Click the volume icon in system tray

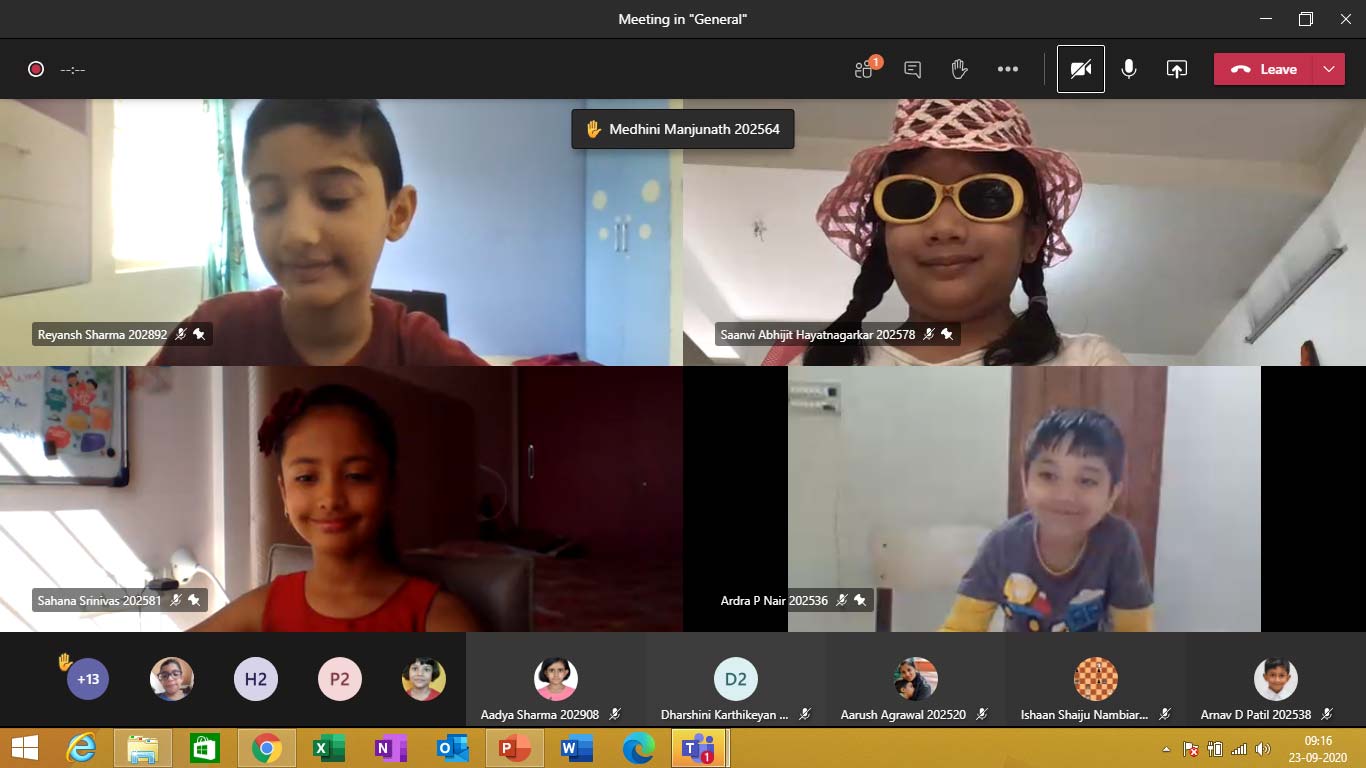tap(1263, 749)
